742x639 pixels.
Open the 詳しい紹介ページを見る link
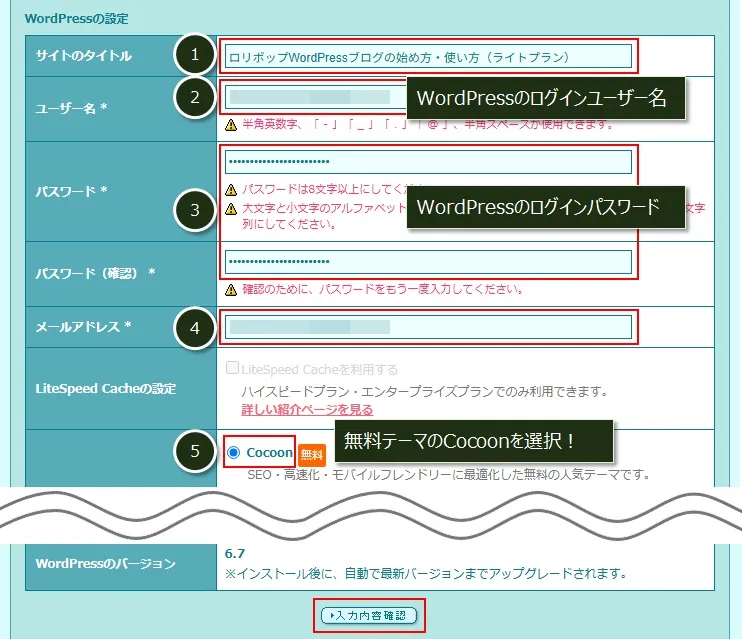(x=307, y=409)
